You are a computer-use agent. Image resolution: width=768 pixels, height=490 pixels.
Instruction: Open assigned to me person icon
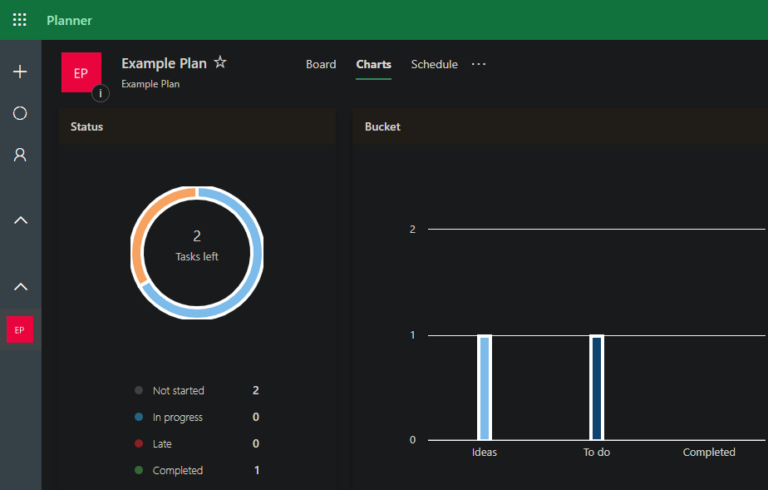tap(20, 155)
